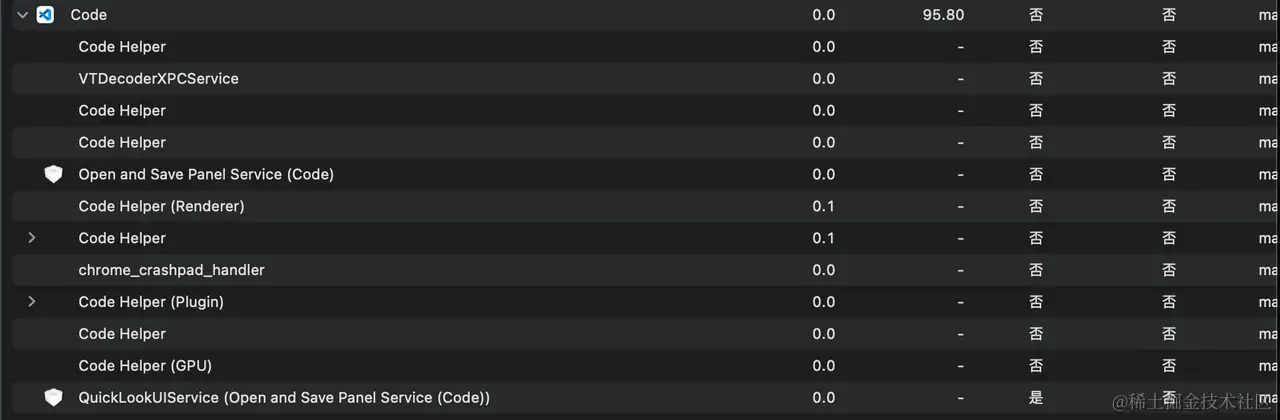Collapse the Code process group
The height and width of the screenshot is (420, 1280).
coord(22,15)
